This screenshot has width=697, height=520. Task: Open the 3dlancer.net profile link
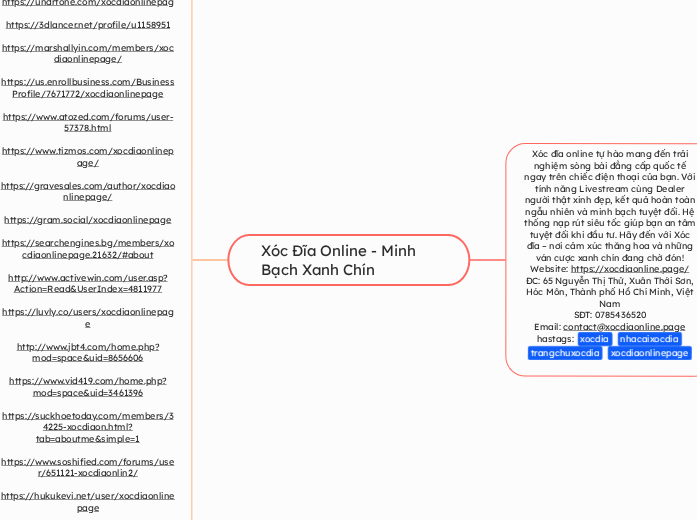tap(88, 24)
